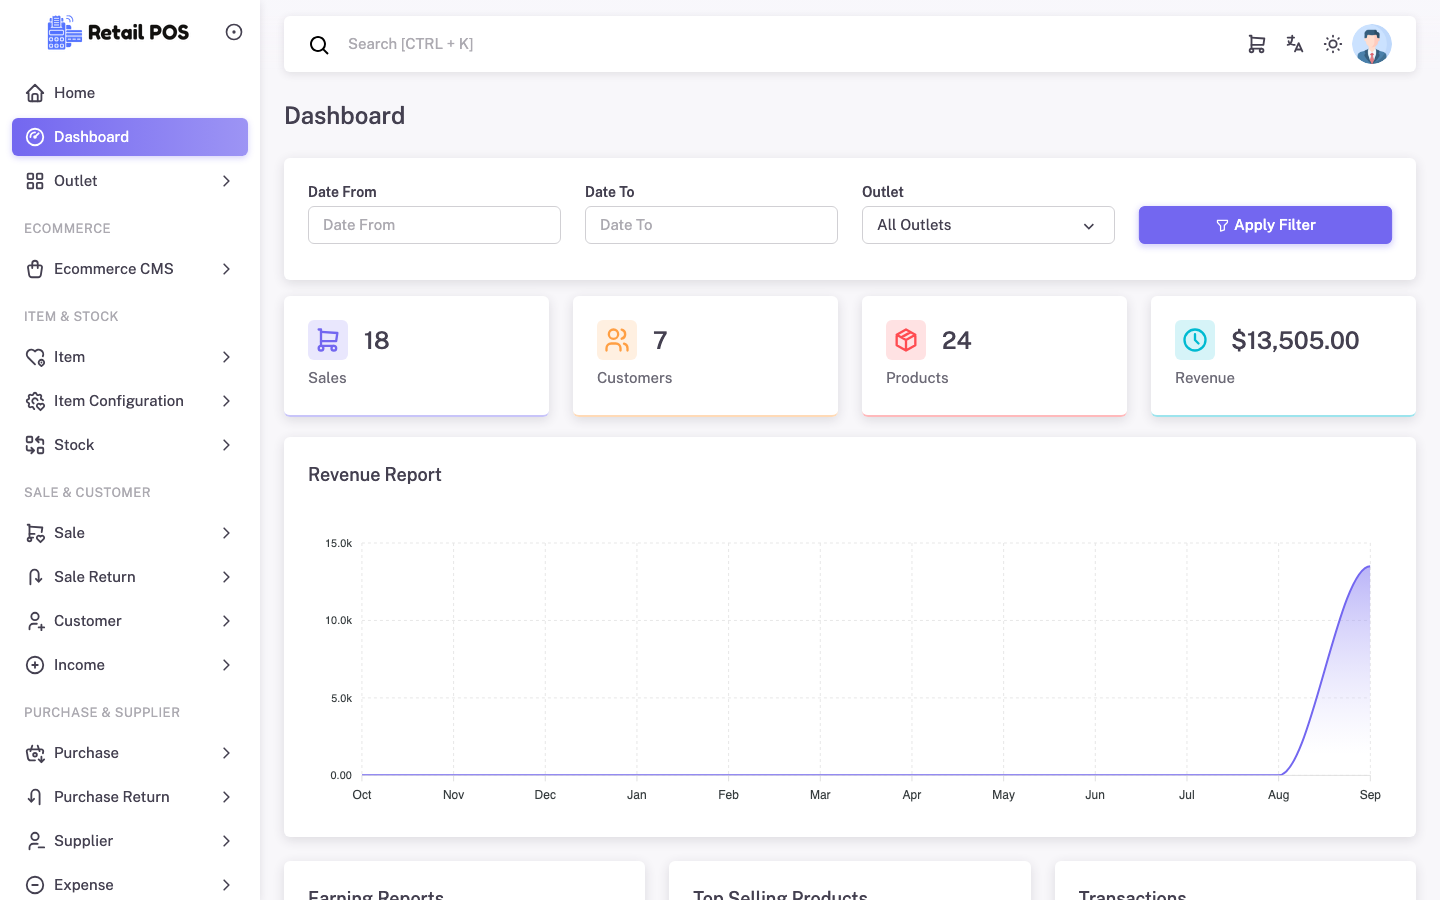This screenshot has width=1440, height=900.
Task: Click the Revenue clock icon
Action: point(1195,340)
